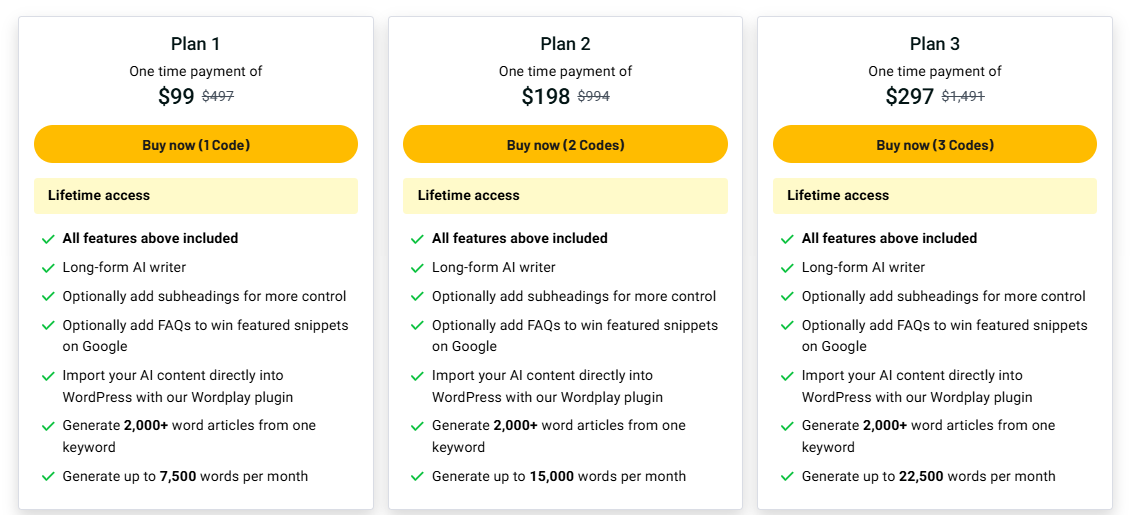The width and height of the screenshot is (1132, 515).
Task: Click the Plan 2 heading title
Action: (565, 44)
